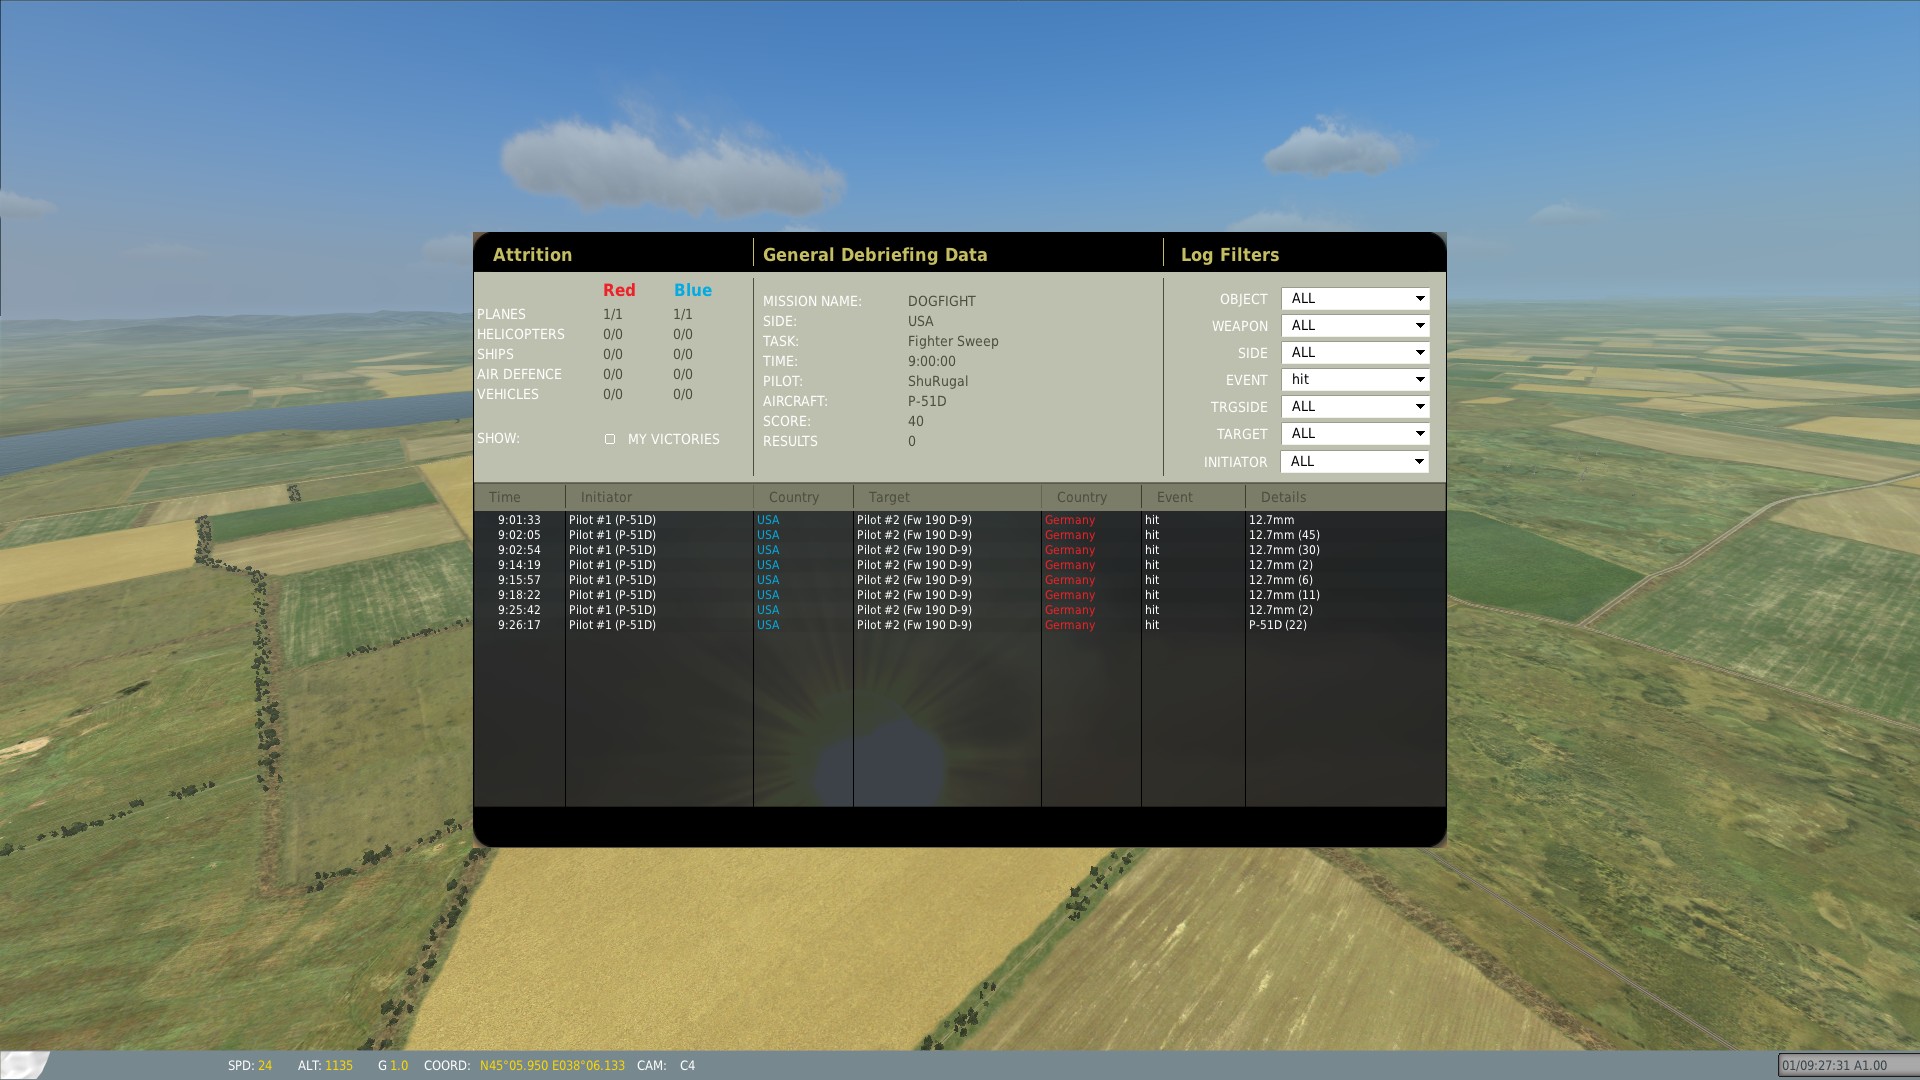The image size is (1920, 1080).
Task: Sort log by the Time column header
Action: (520, 497)
